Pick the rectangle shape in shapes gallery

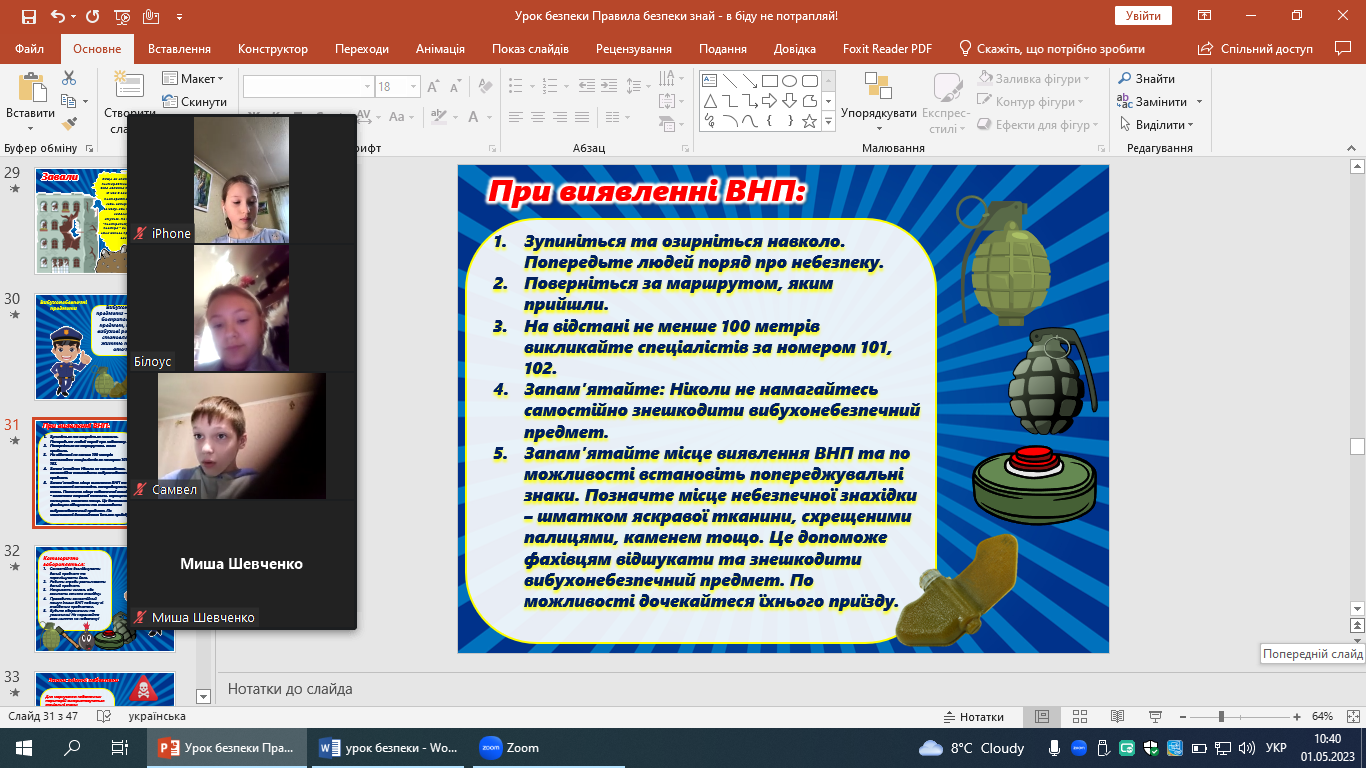pos(769,81)
